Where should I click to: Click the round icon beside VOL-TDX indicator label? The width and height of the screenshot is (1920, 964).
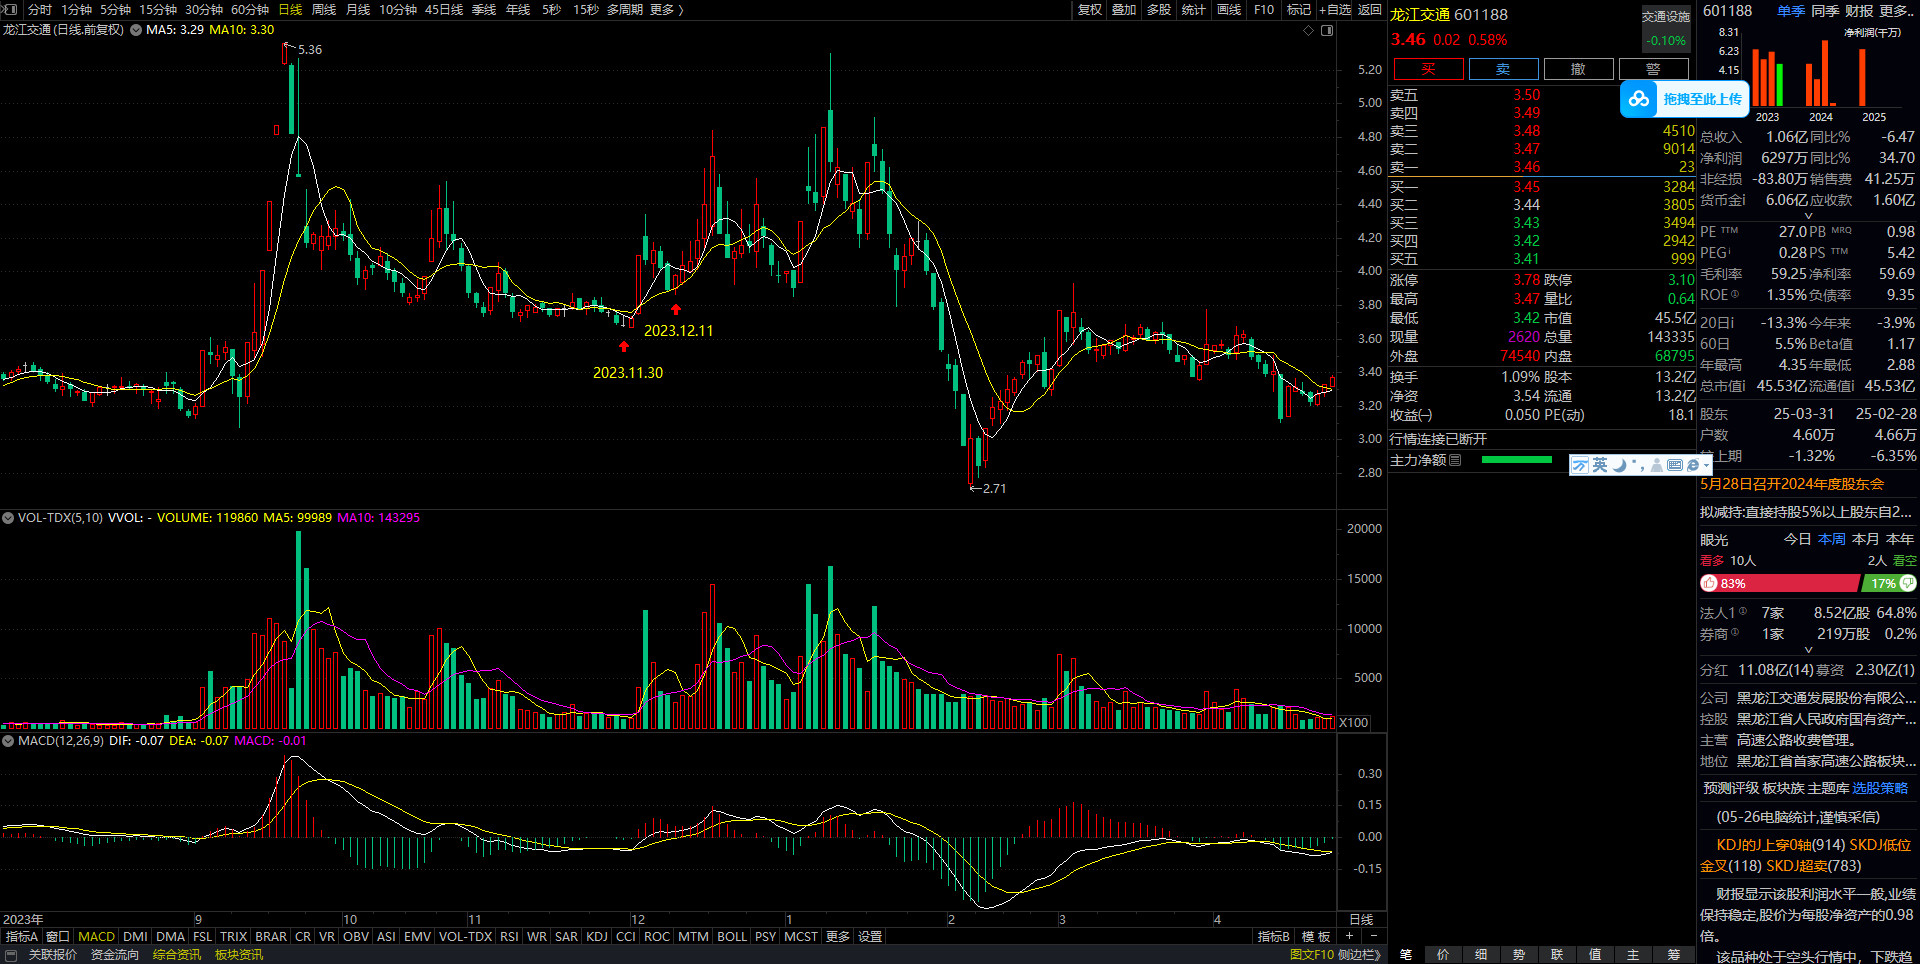tap(8, 518)
